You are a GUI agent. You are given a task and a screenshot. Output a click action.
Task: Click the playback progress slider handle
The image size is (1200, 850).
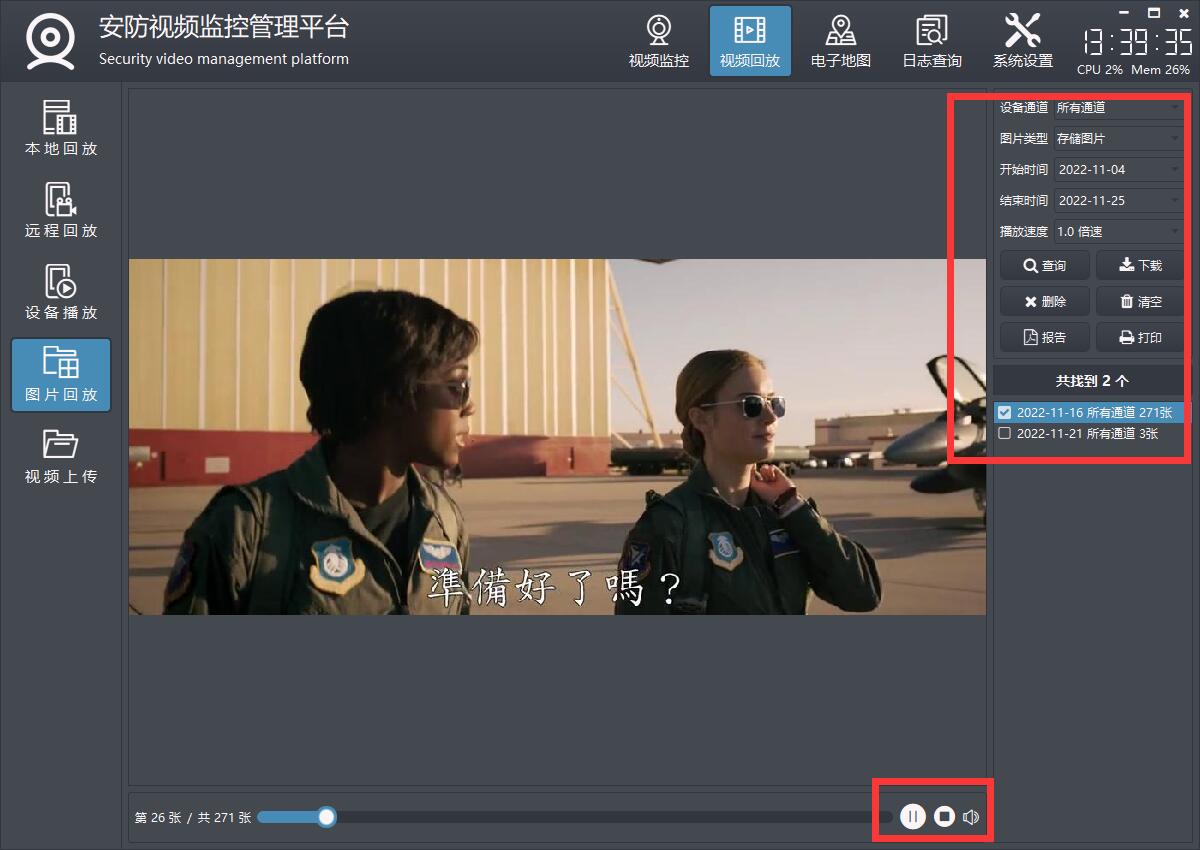point(326,817)
